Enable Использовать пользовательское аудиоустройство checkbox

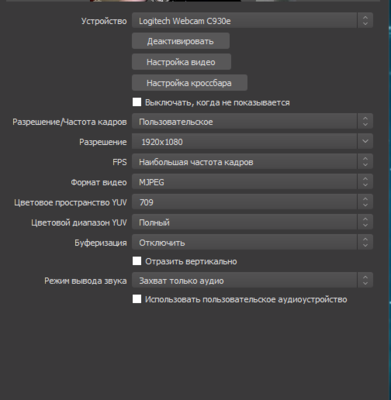pyautogui.click(x=137, y=299)
